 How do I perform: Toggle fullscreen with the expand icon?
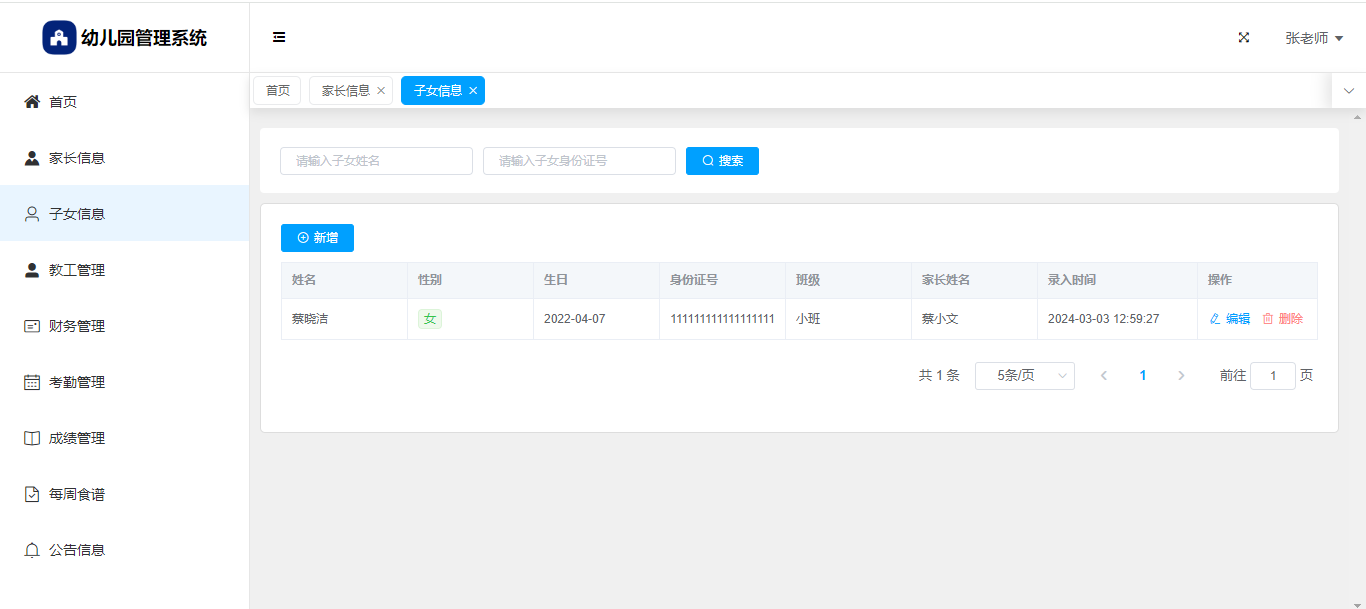[1244, 38]
